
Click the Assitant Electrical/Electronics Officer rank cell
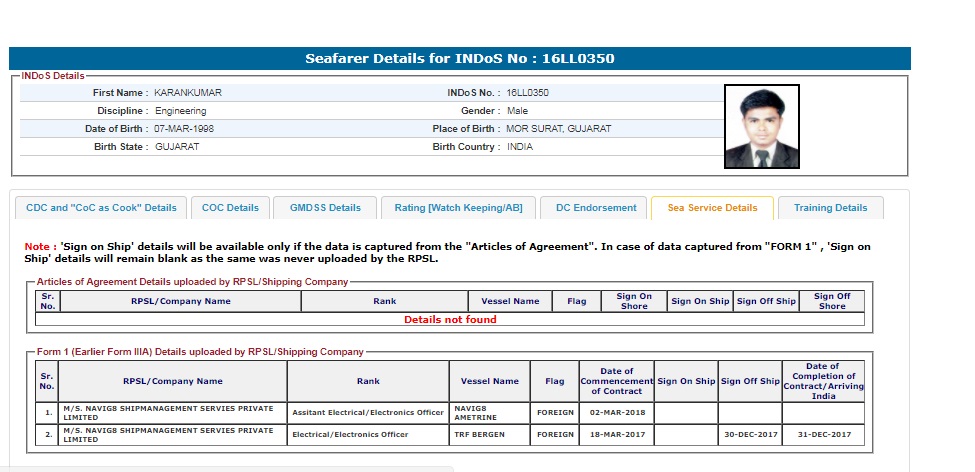pyautogui.click(x=367, y=412)
